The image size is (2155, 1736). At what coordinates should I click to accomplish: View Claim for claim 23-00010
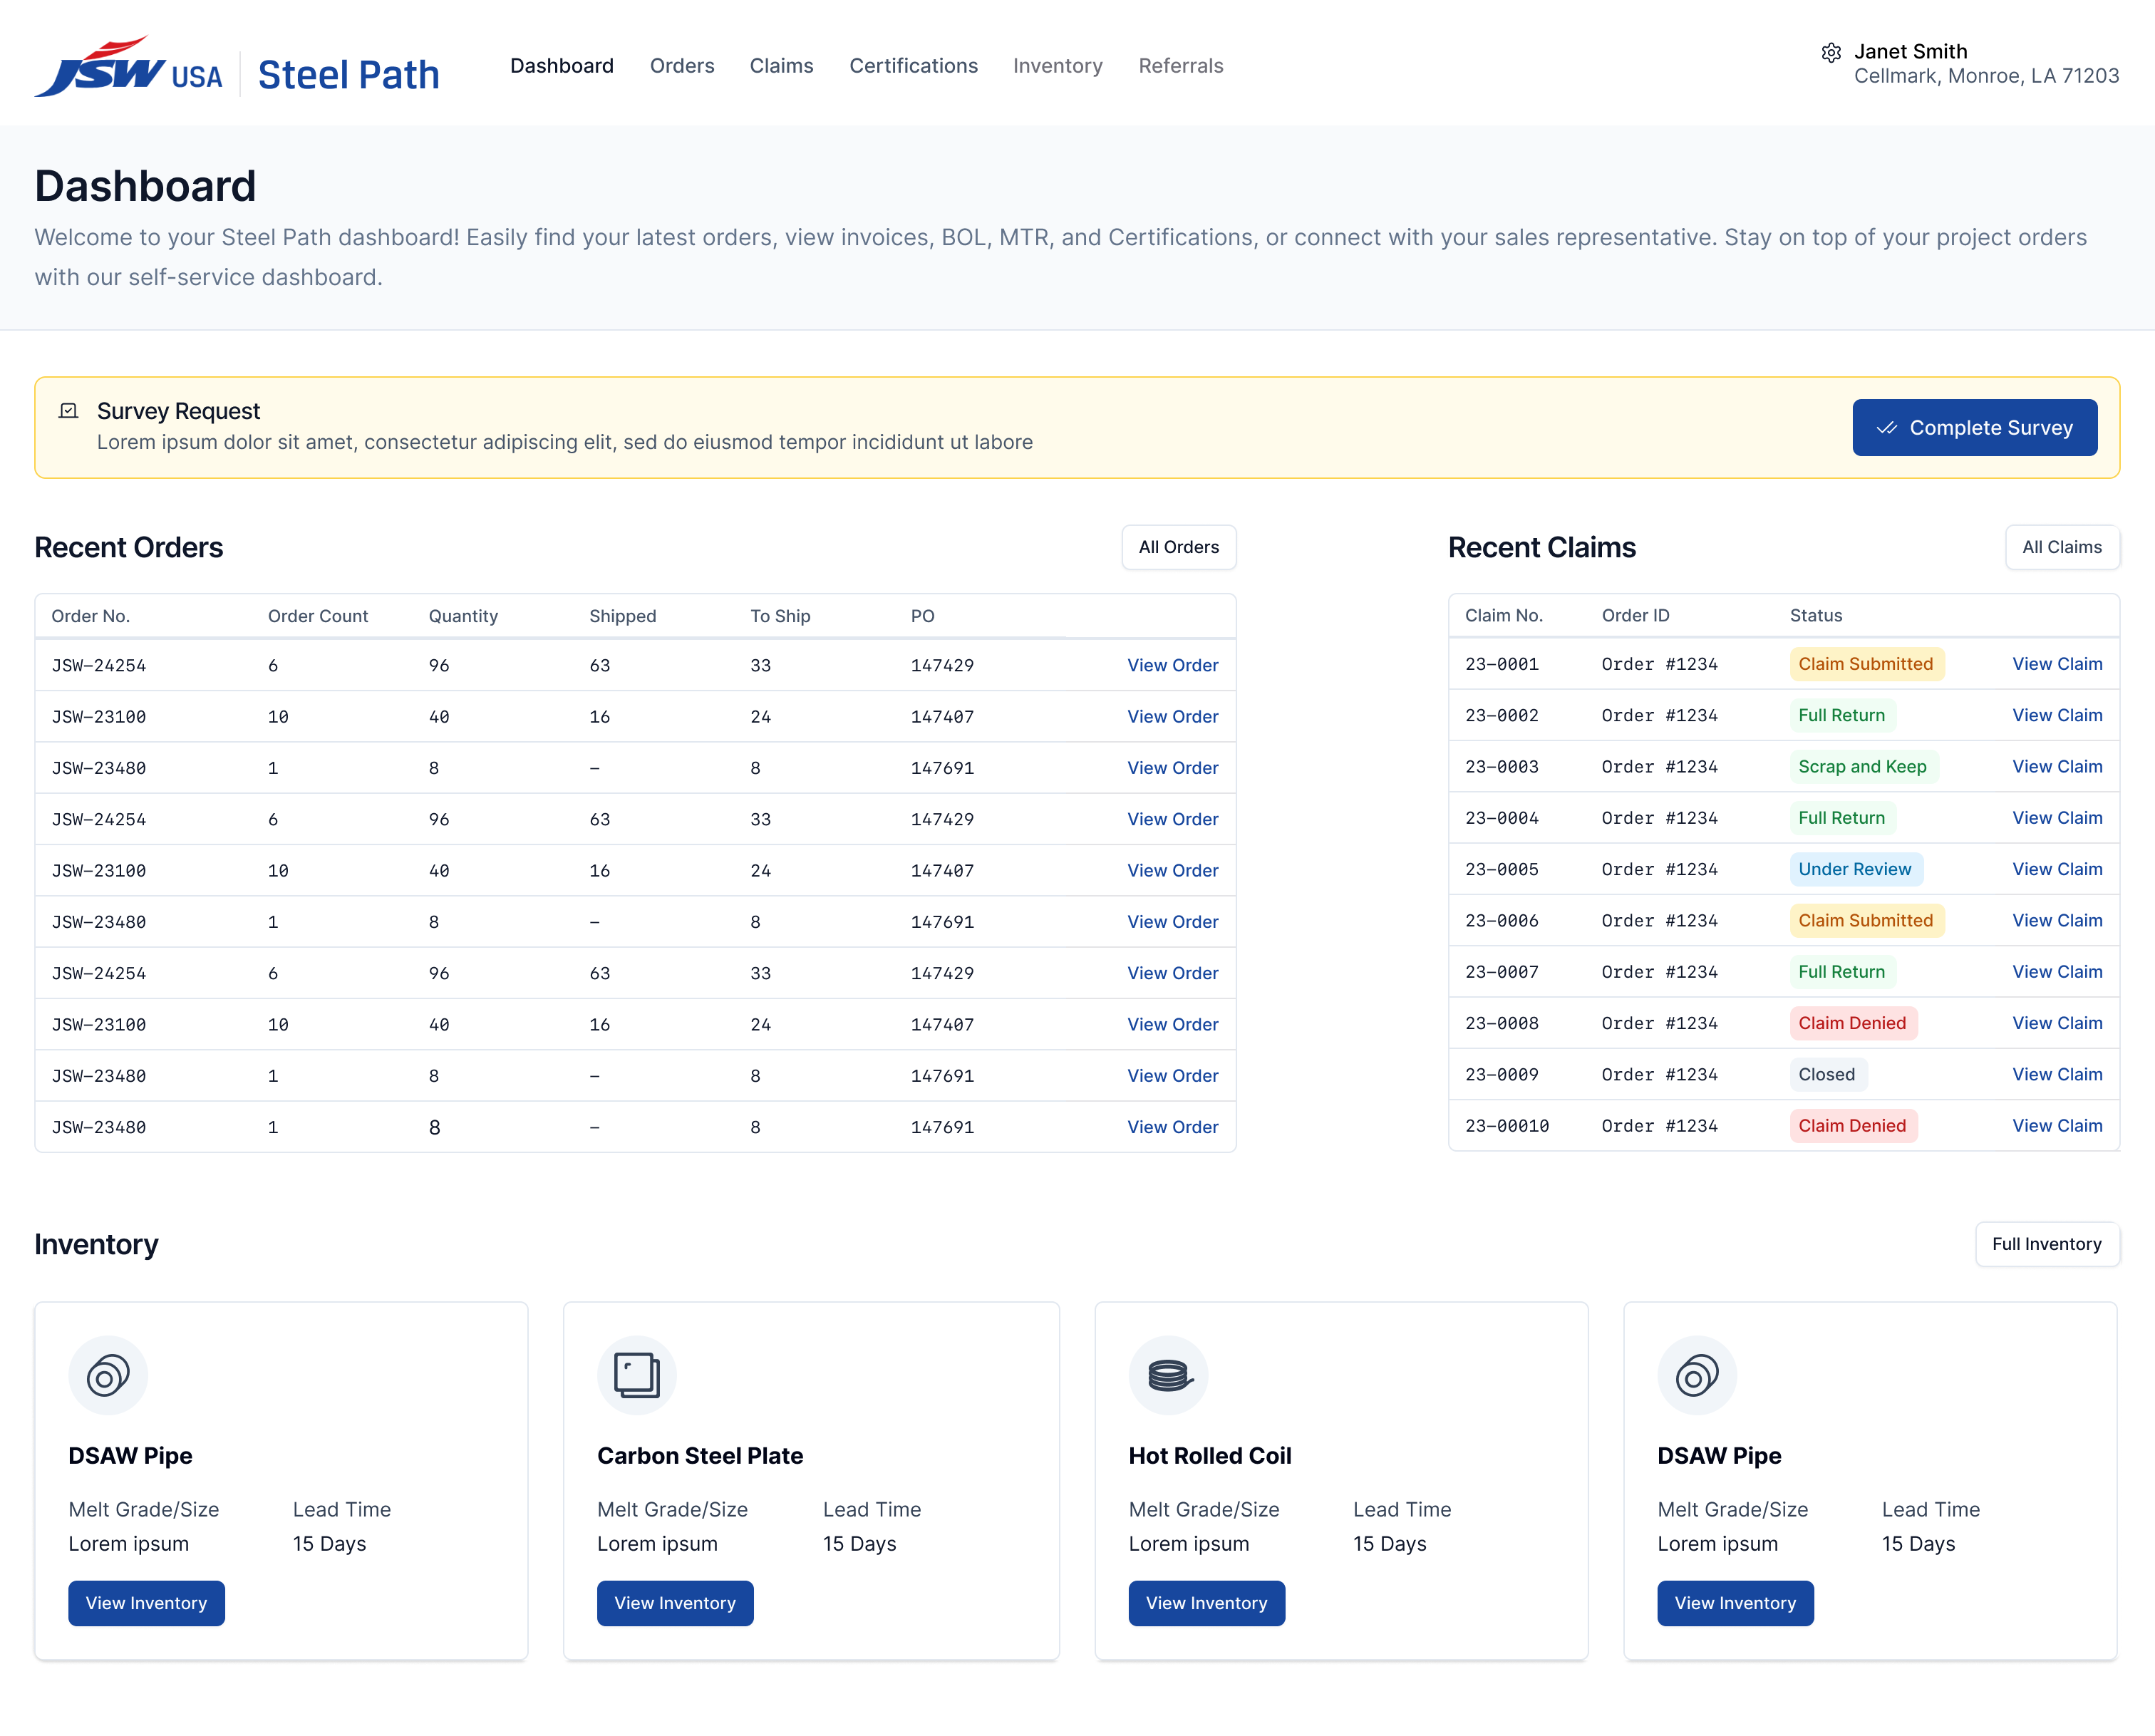[x=2057, y=1126]
